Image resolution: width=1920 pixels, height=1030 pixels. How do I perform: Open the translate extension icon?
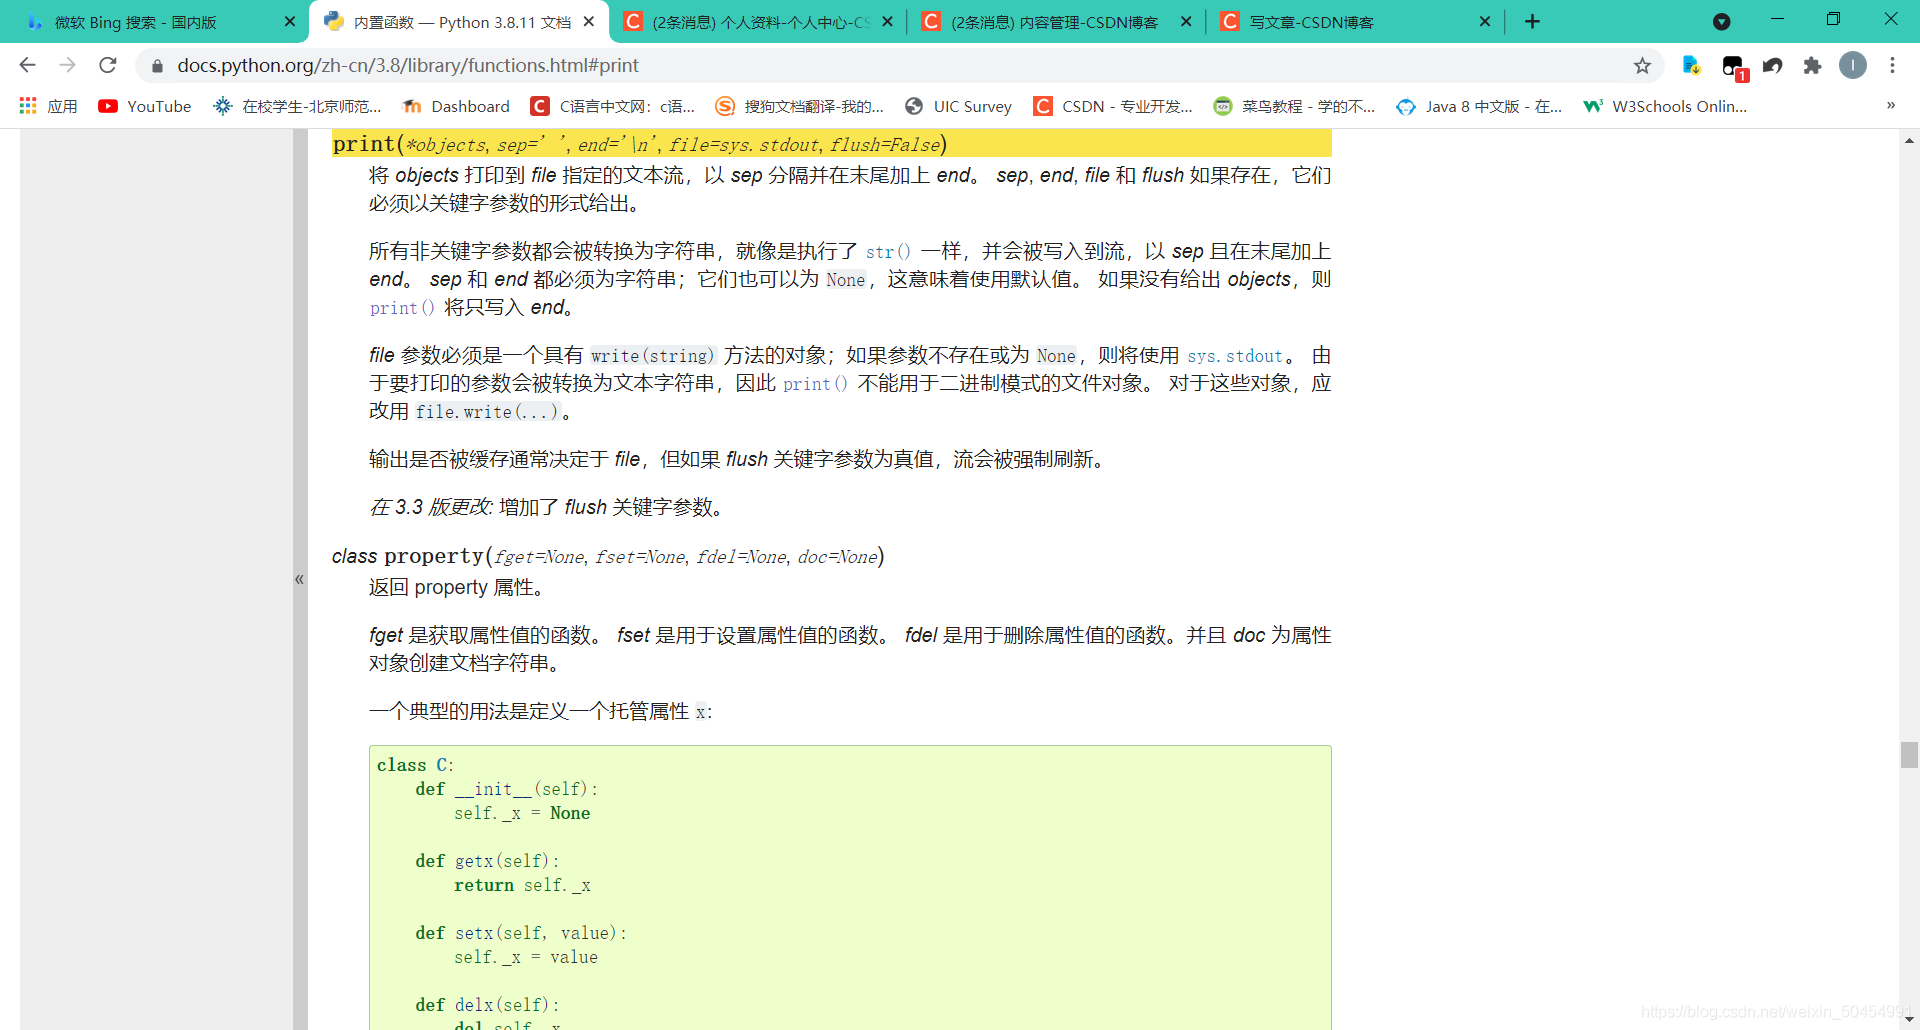pyautogui.click(x=1691, y=65)
